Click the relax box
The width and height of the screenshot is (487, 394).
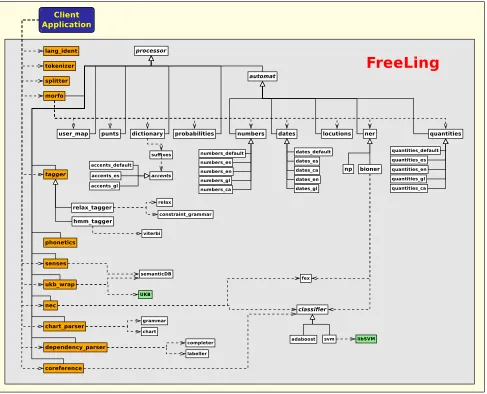165,202
